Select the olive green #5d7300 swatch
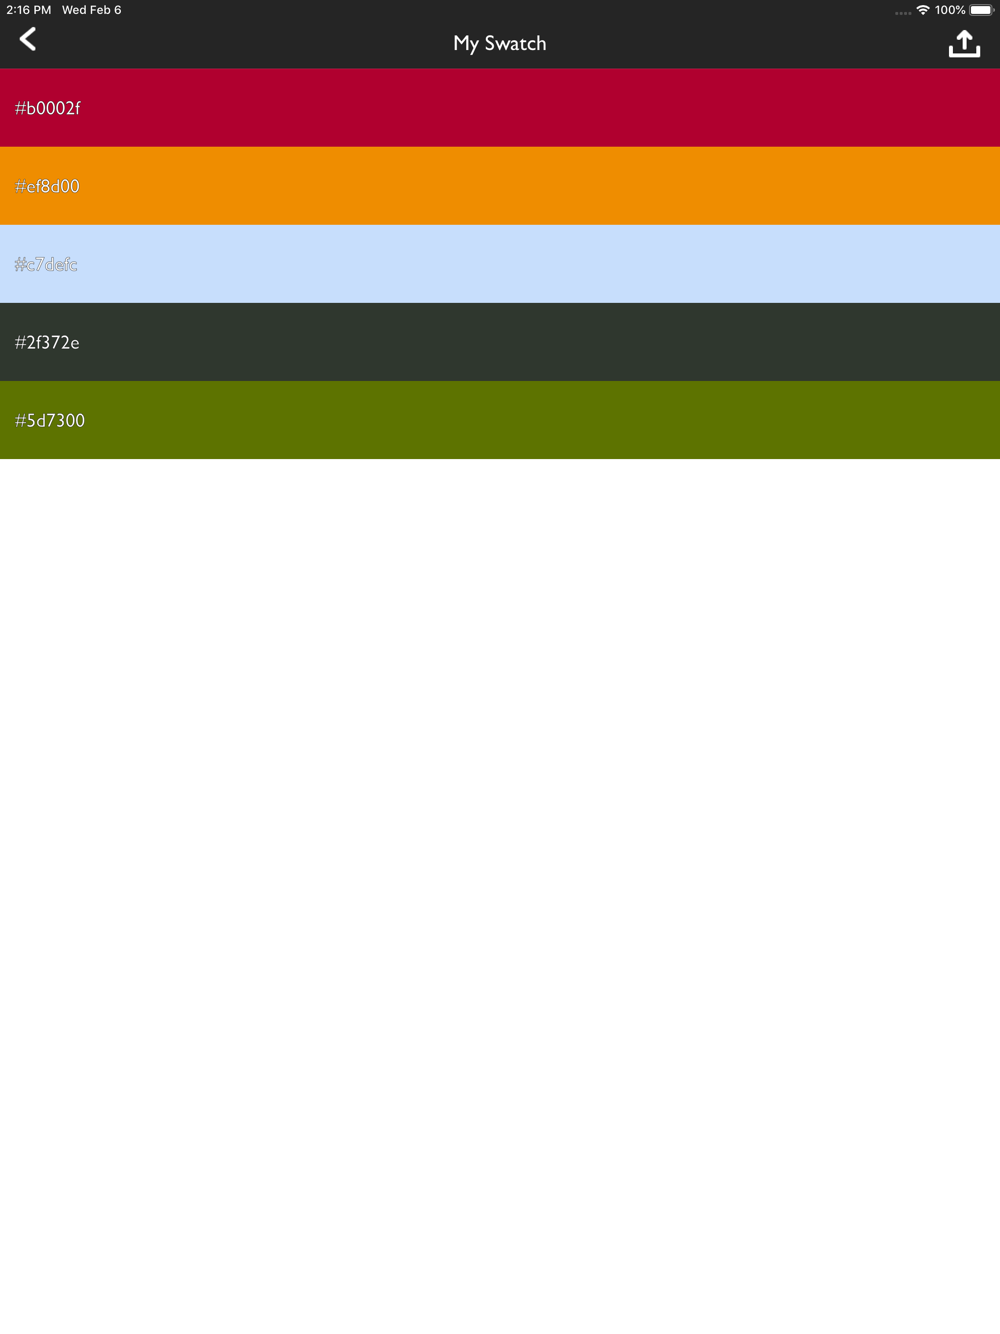This screenshot has height=1334, width=1000. (500, 420)
